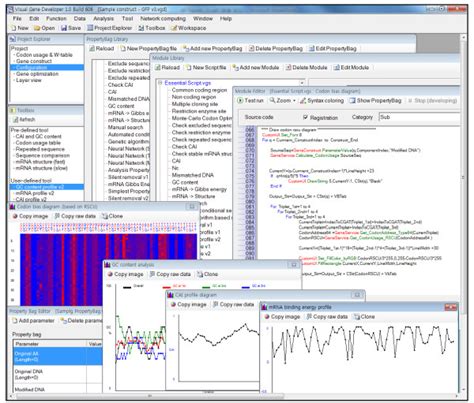
Task: Run the script with Test run
Action: pos(250,100)
